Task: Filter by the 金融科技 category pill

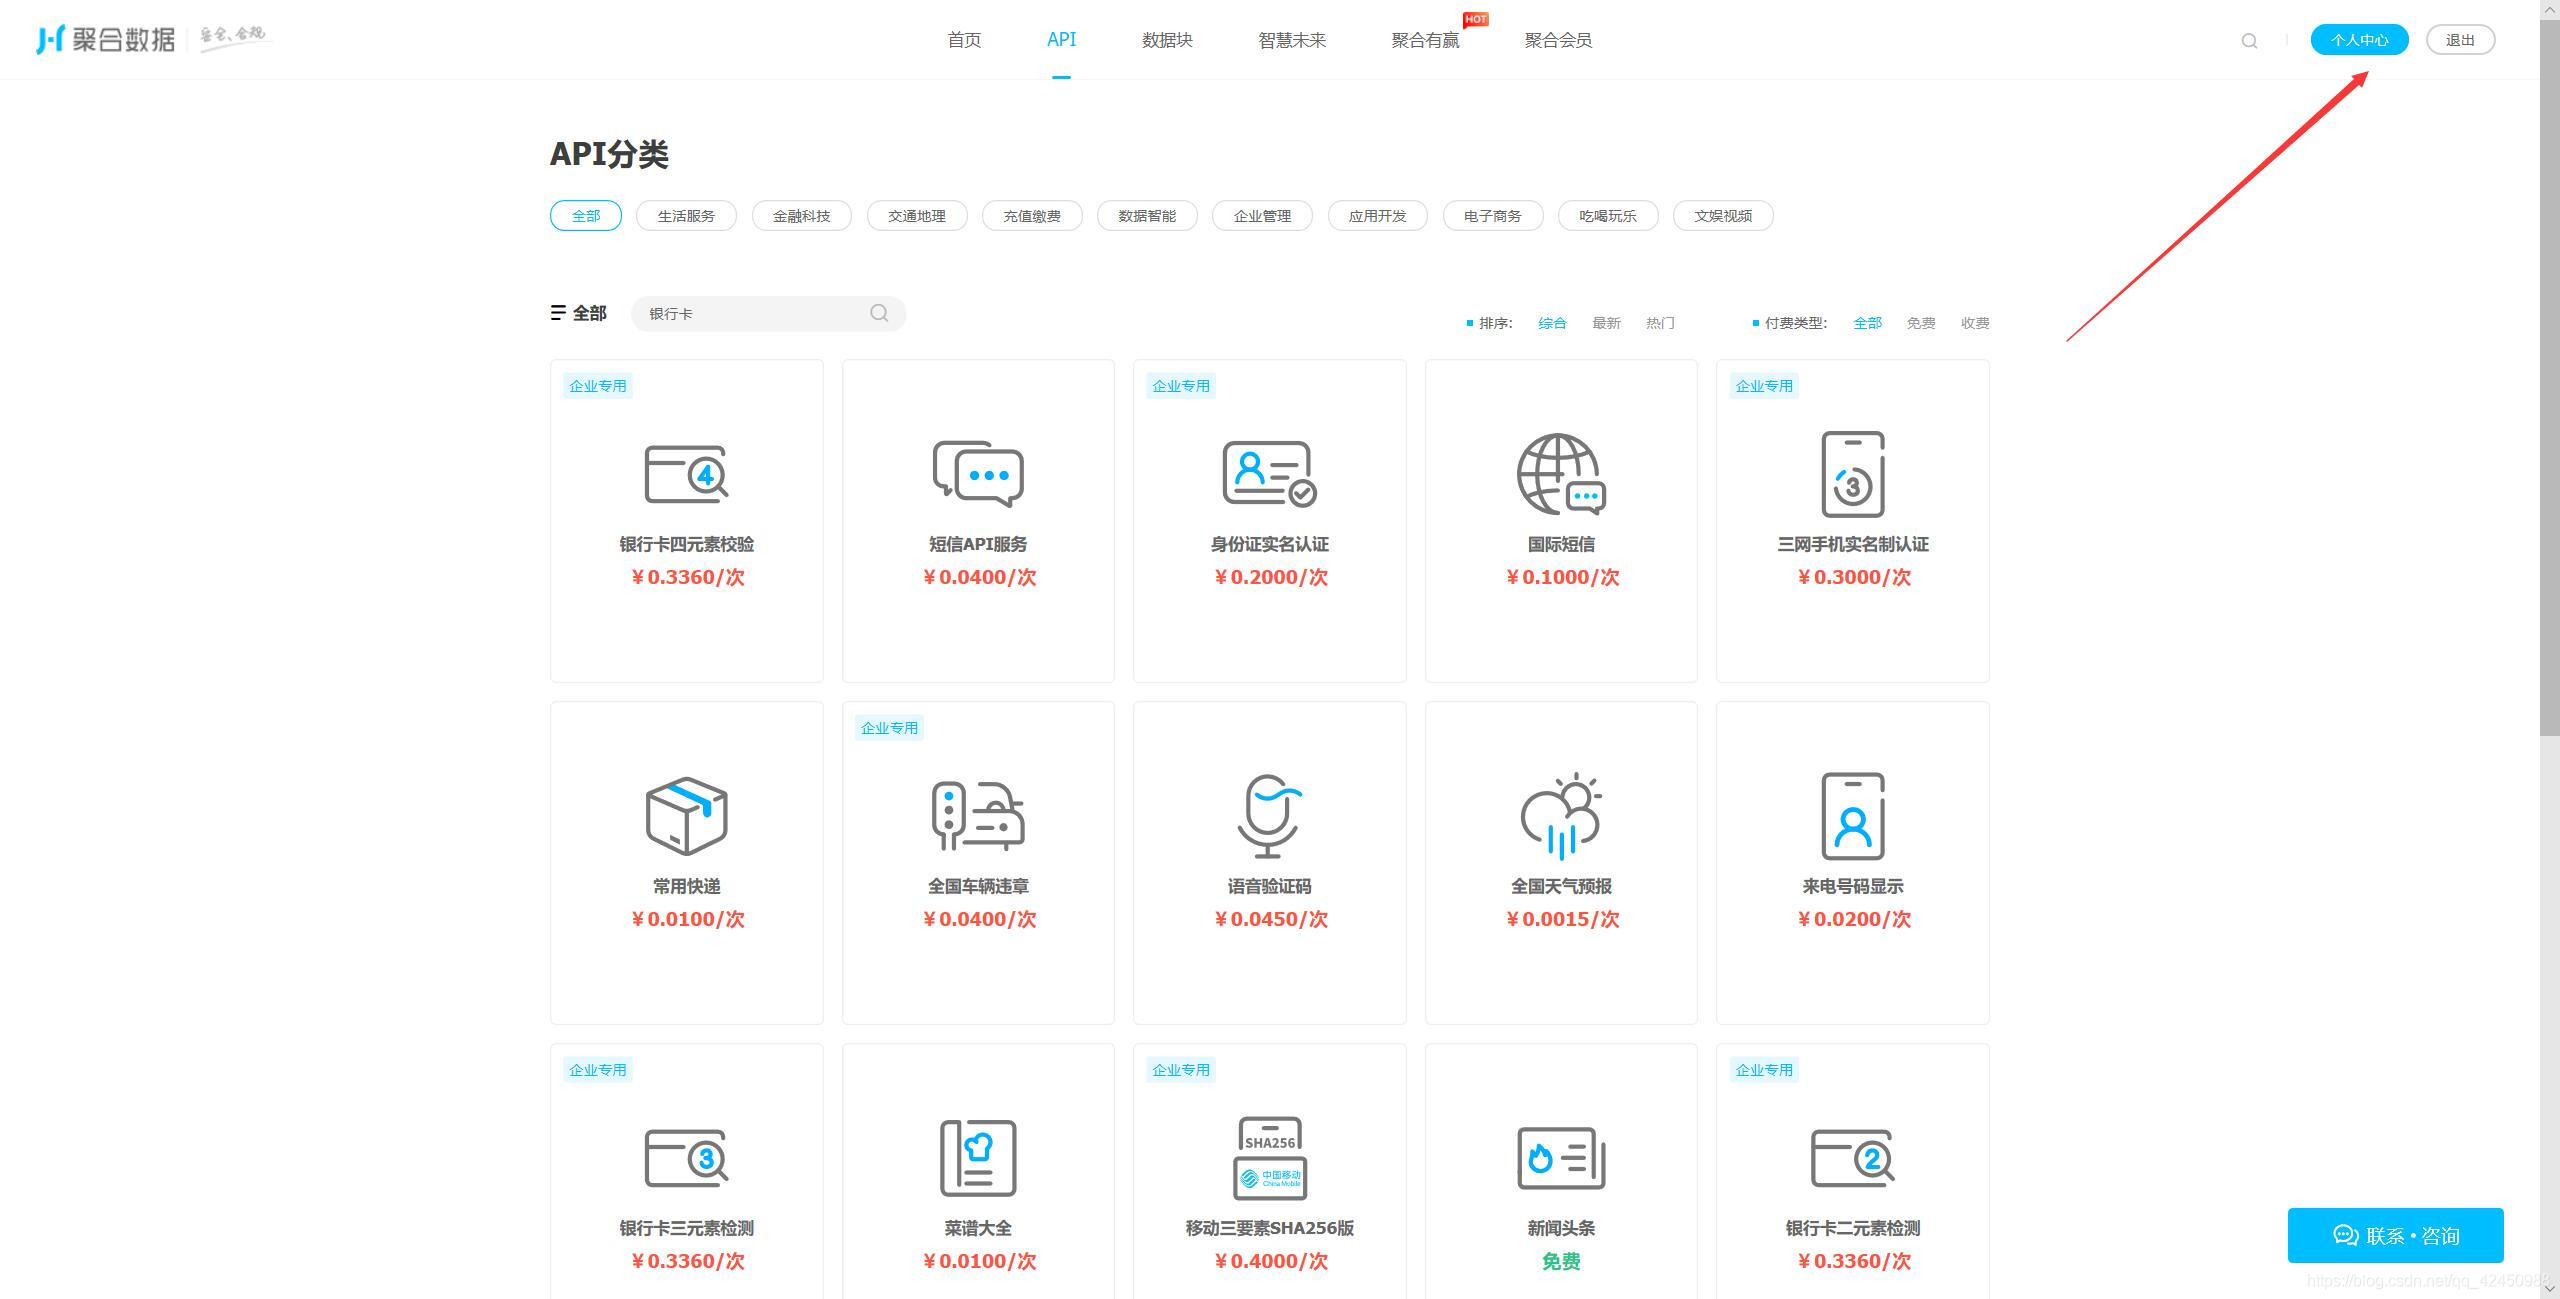Action: pyautogui.click(x=801, y=216)
